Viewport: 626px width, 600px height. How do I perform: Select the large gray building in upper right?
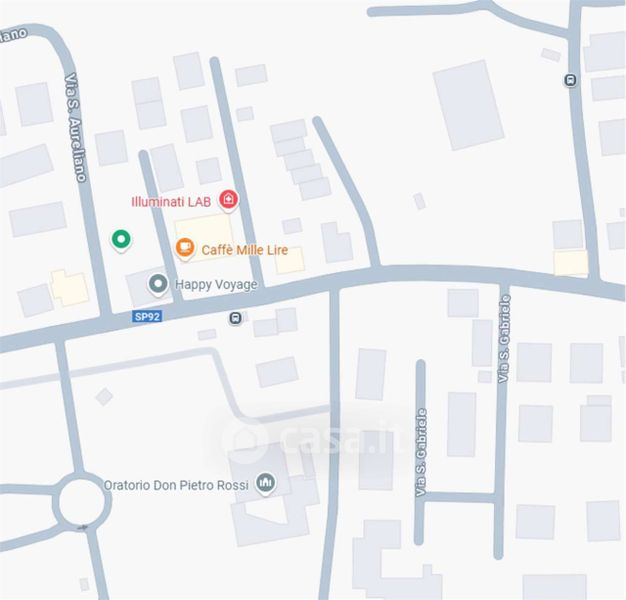click(x=468, y=105)
